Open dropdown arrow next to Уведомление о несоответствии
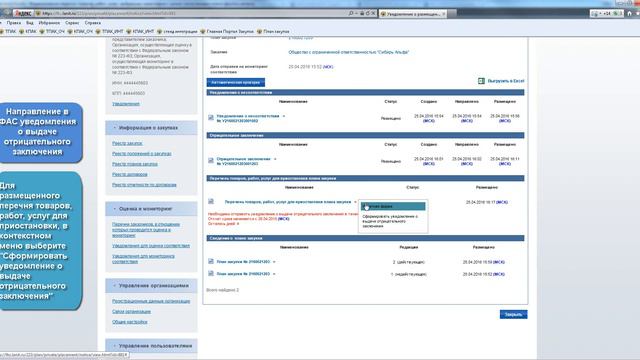This screenshot has height=360, width=640. pos(284,116)
